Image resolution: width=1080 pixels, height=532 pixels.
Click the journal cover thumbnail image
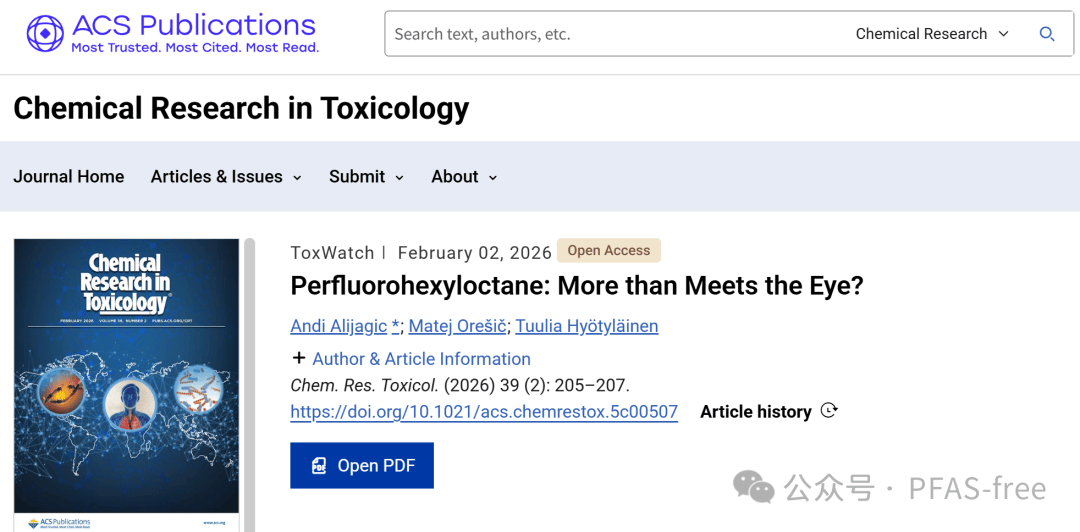[x=127, y=385]
